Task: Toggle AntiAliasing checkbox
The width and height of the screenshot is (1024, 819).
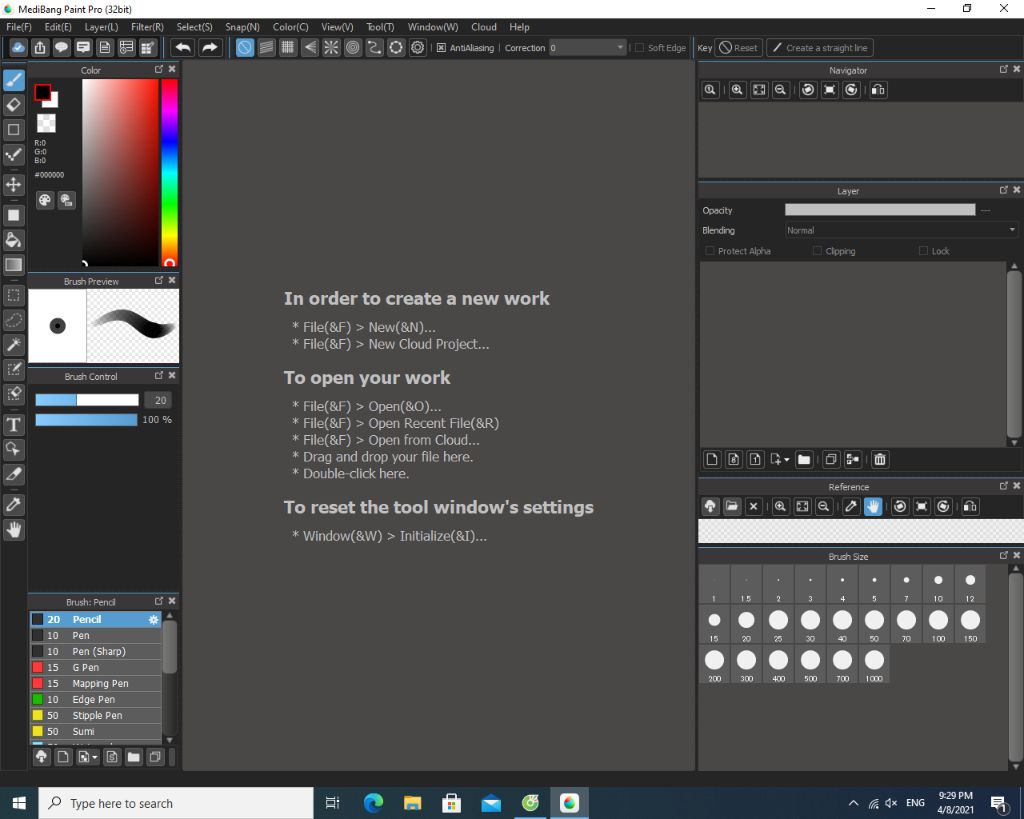Action: tap(441, 48)
